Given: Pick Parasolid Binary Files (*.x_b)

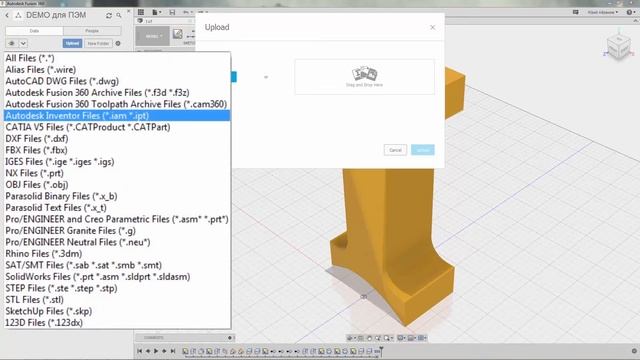Looking at the screenshot, I should coord(117,196).
